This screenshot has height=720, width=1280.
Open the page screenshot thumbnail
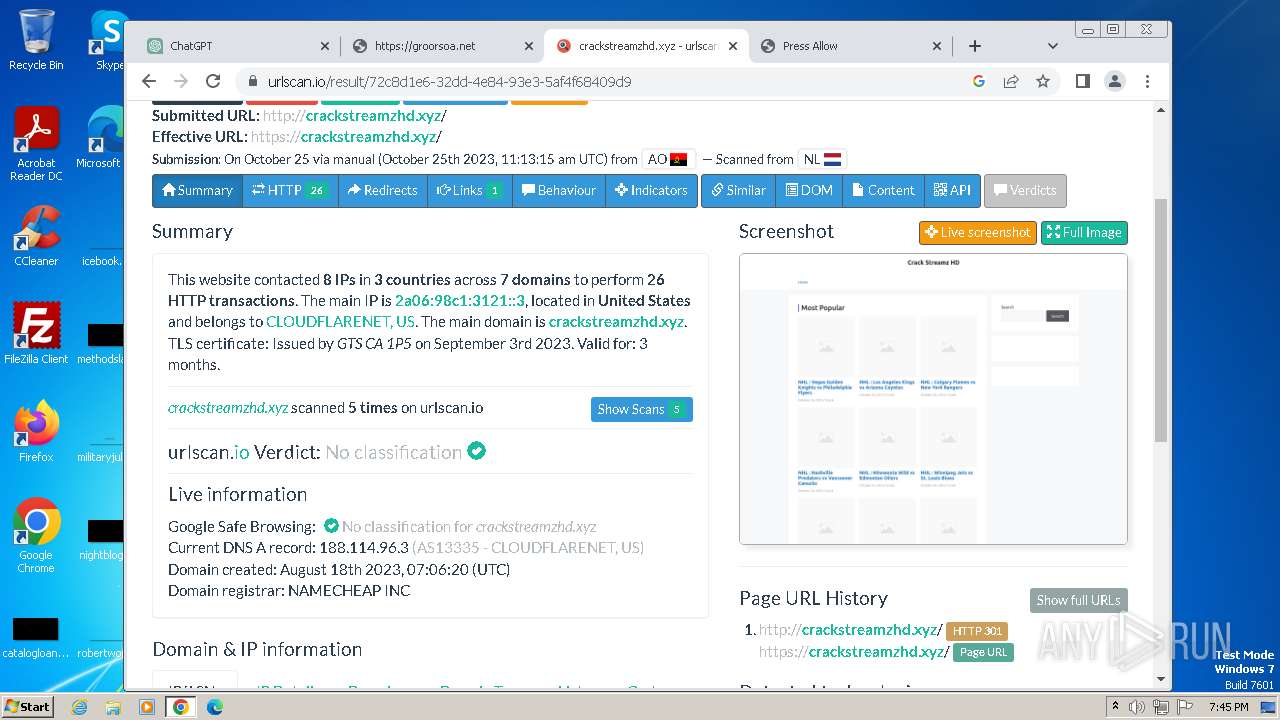933,399
